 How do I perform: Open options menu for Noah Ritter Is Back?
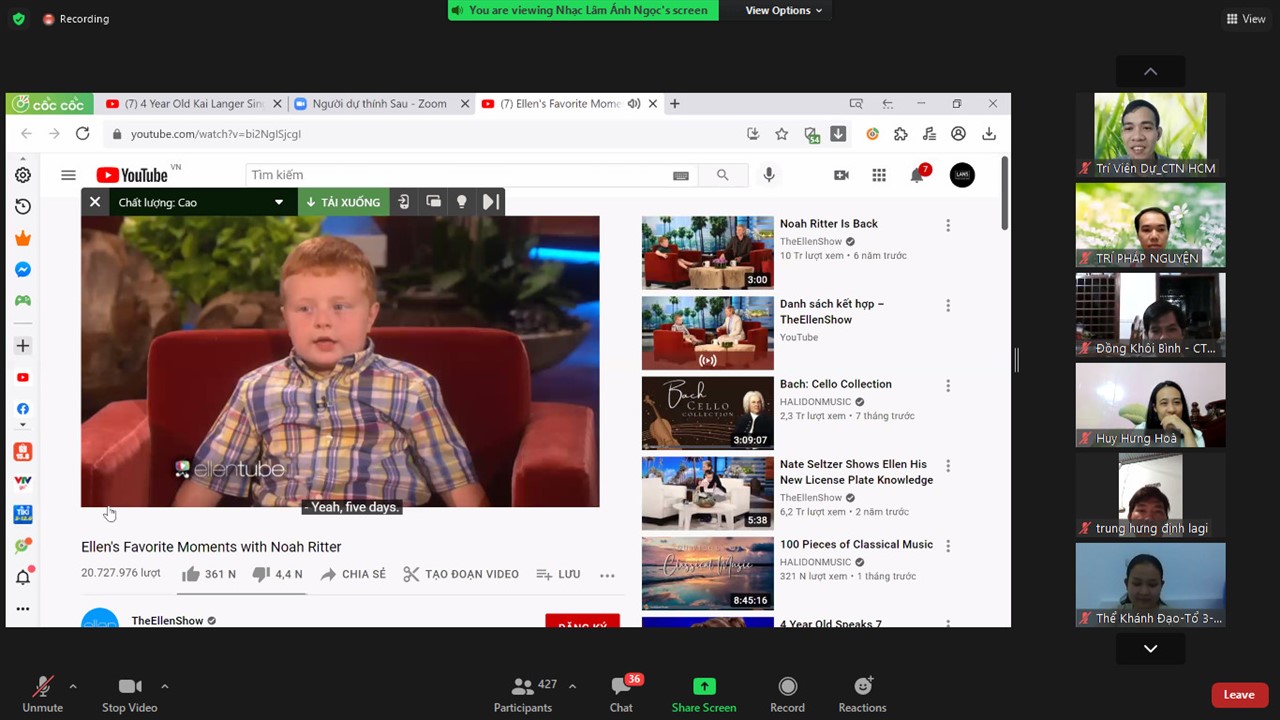coord(948,226)
